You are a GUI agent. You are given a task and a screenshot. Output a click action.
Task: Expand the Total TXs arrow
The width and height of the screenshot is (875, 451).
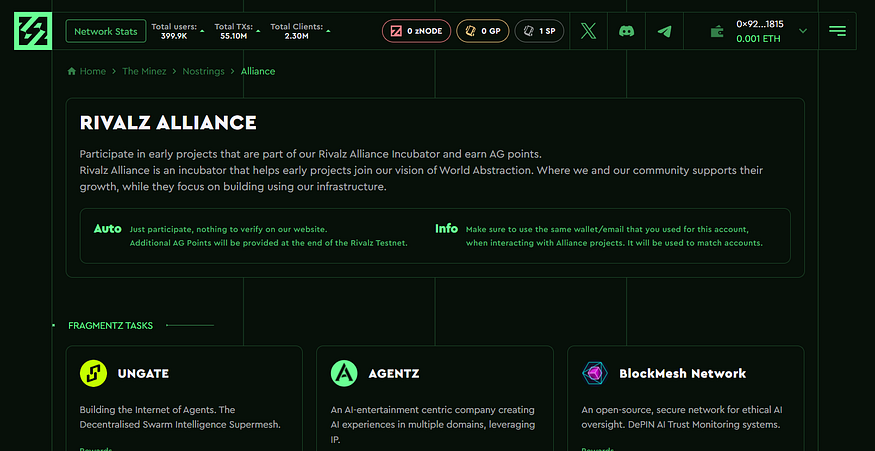click(258, 31)
